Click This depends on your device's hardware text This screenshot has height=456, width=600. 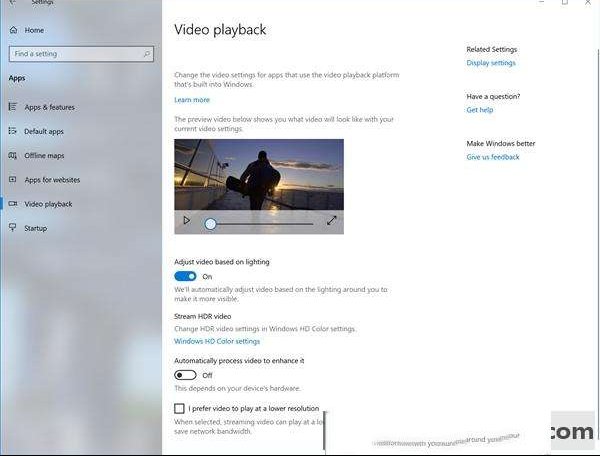click(x=237, y=388)
